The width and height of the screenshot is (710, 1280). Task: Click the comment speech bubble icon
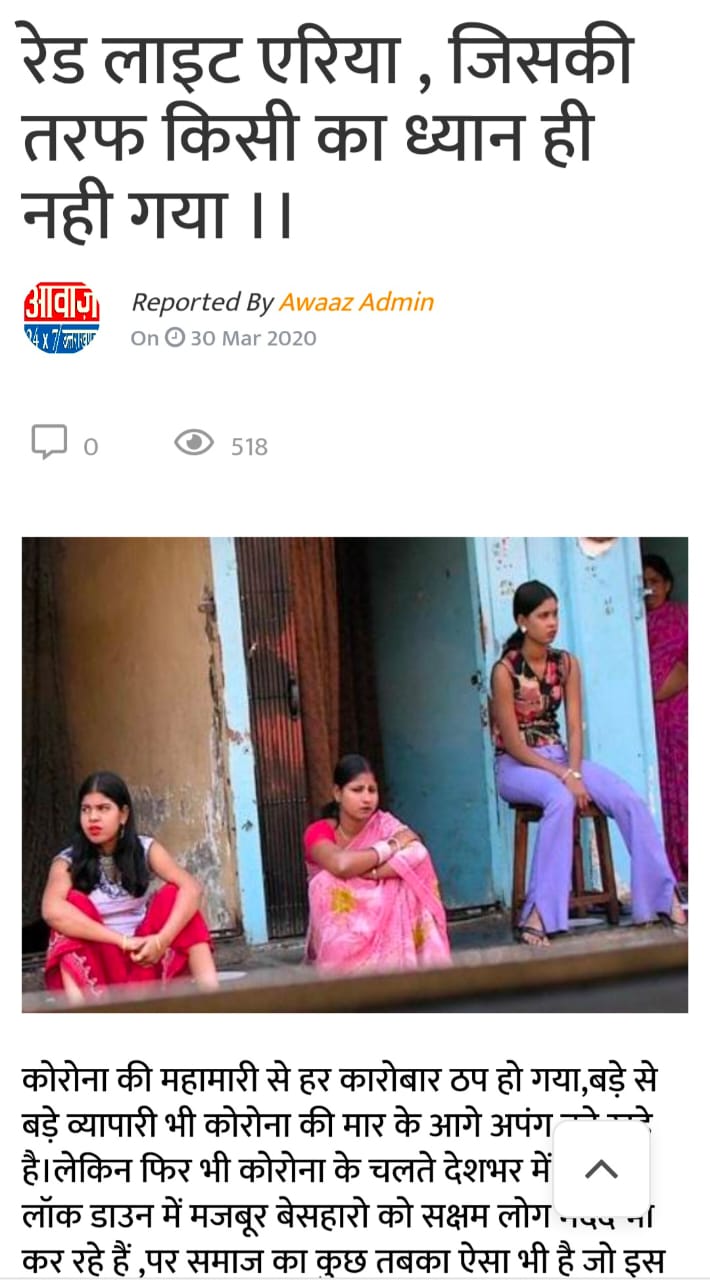coord(49,442)
